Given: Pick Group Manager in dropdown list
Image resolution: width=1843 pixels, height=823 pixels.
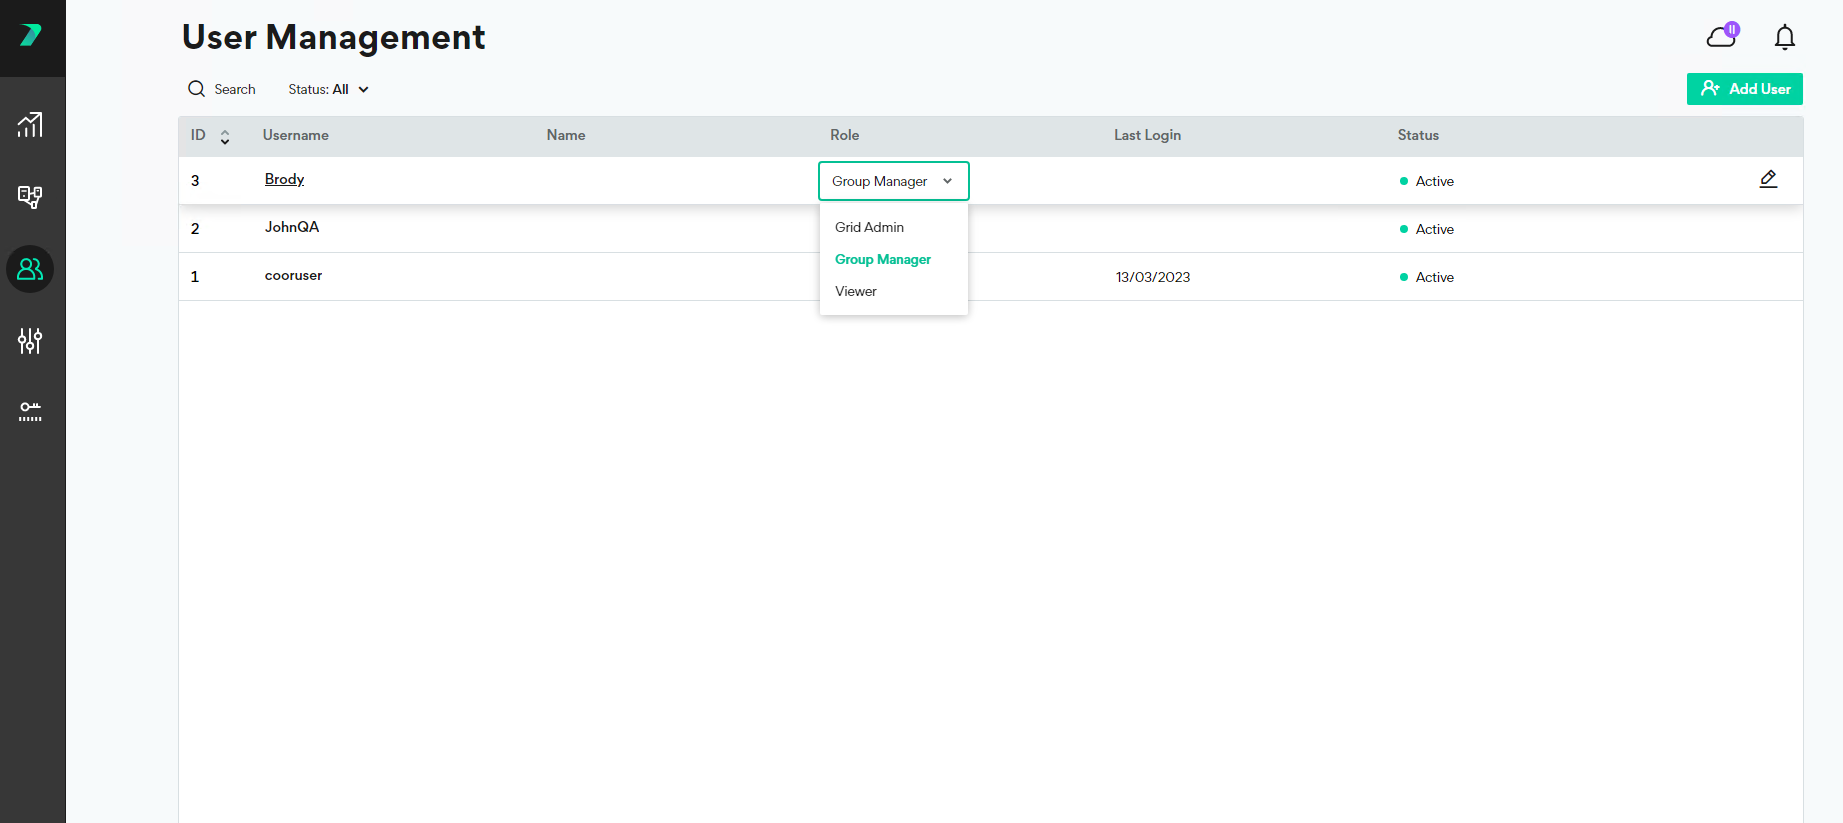Looking at the screenshot, I should pyautogui.click(x=882, y=259).
